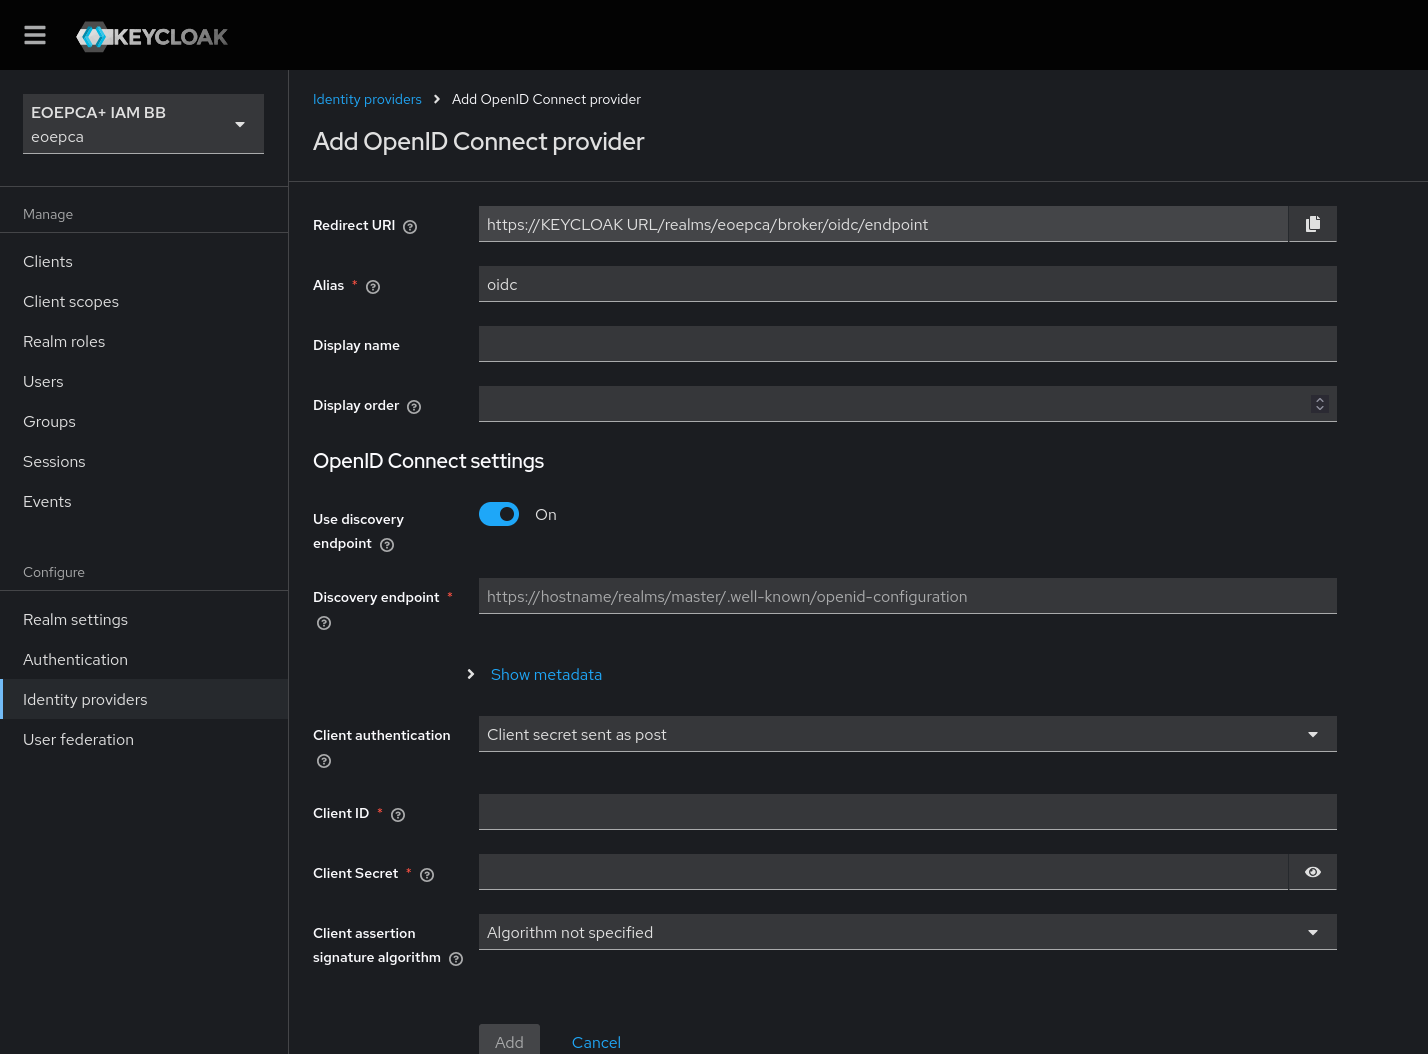1428x1054 pixels.
Task: Select Identity providers in sidebar
Action: pyautogui.click(x=144, y=700)
